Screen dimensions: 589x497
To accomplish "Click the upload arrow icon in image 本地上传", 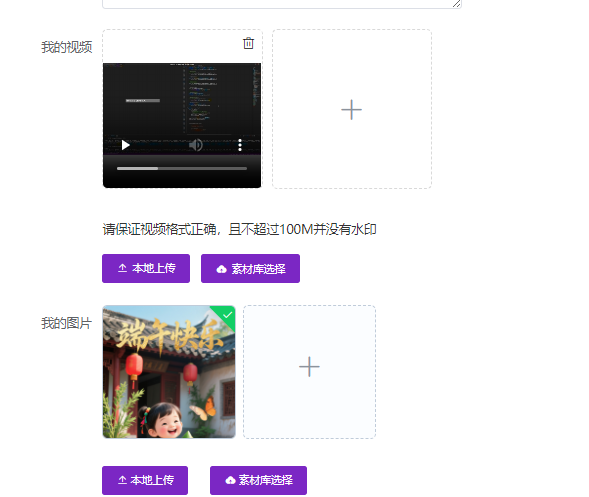I will coord(122,480).
